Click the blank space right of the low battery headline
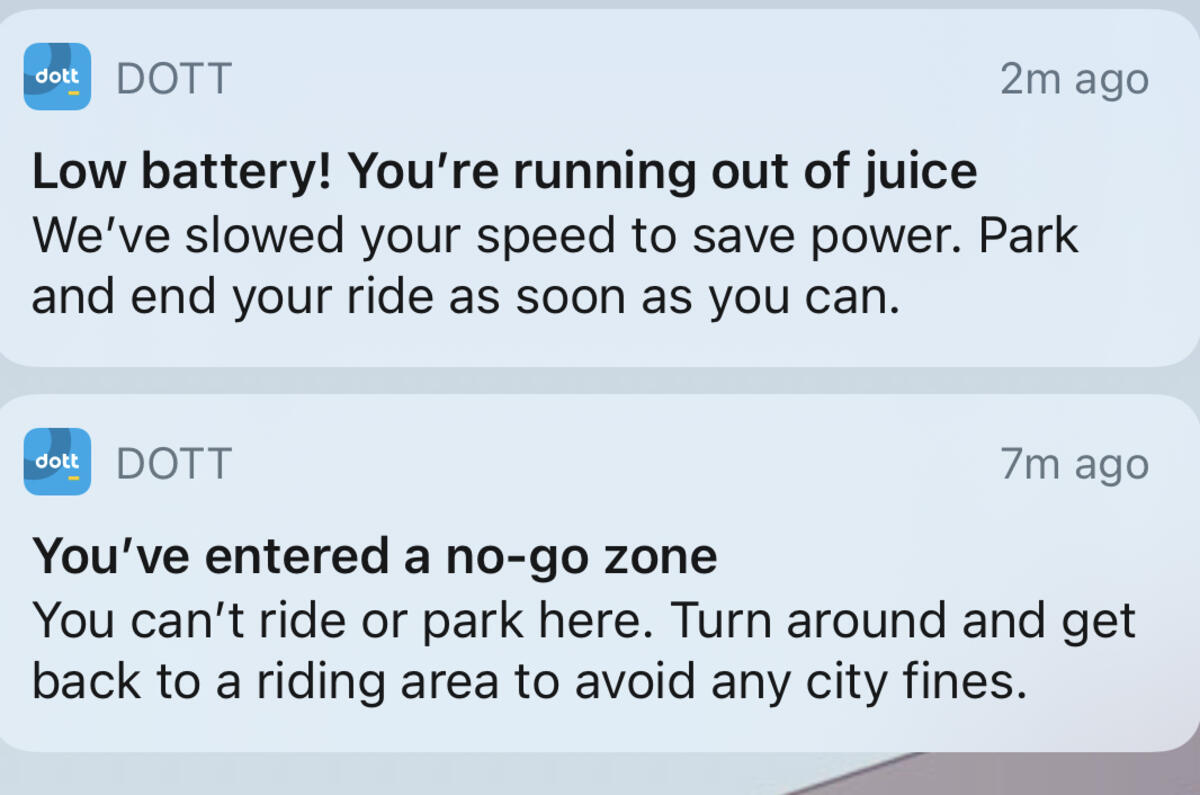1200x795 pixels. 1080,172
